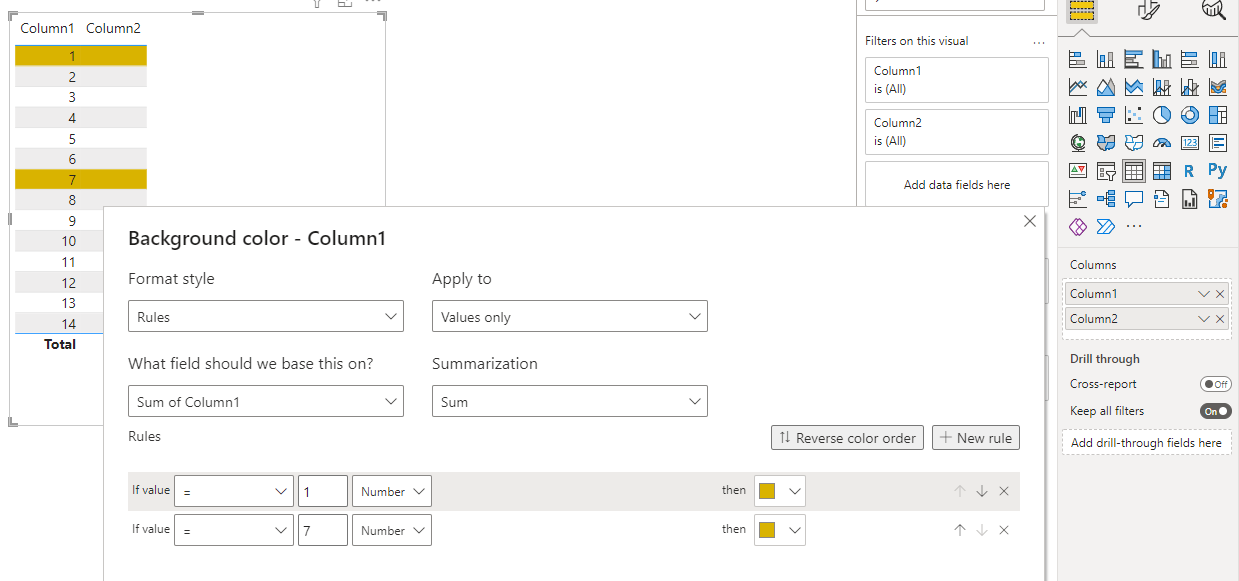This screenshot has height=581, width=1239.
Task: Remove Column2 from the Columns well
Action: 1220,319
